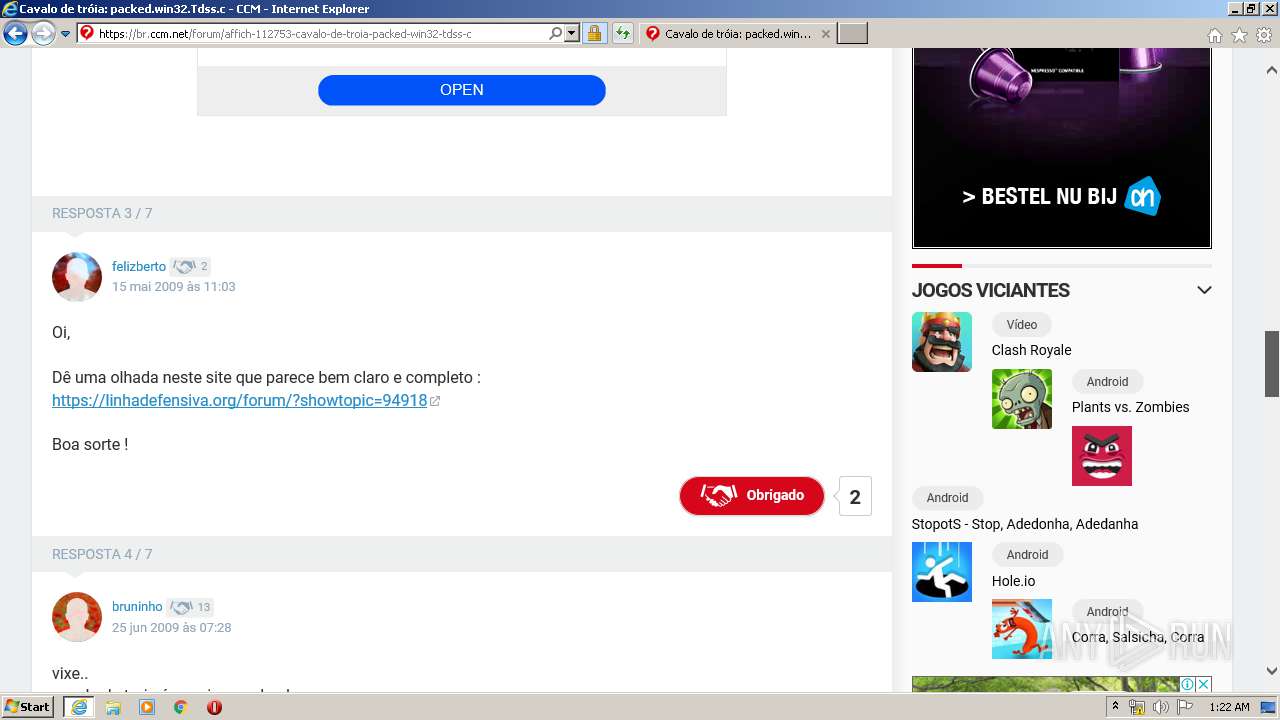Screen dimensions: 1280x720
Task: Click the vertical scrollbar thumb
Action: [x=1272, y=363]
